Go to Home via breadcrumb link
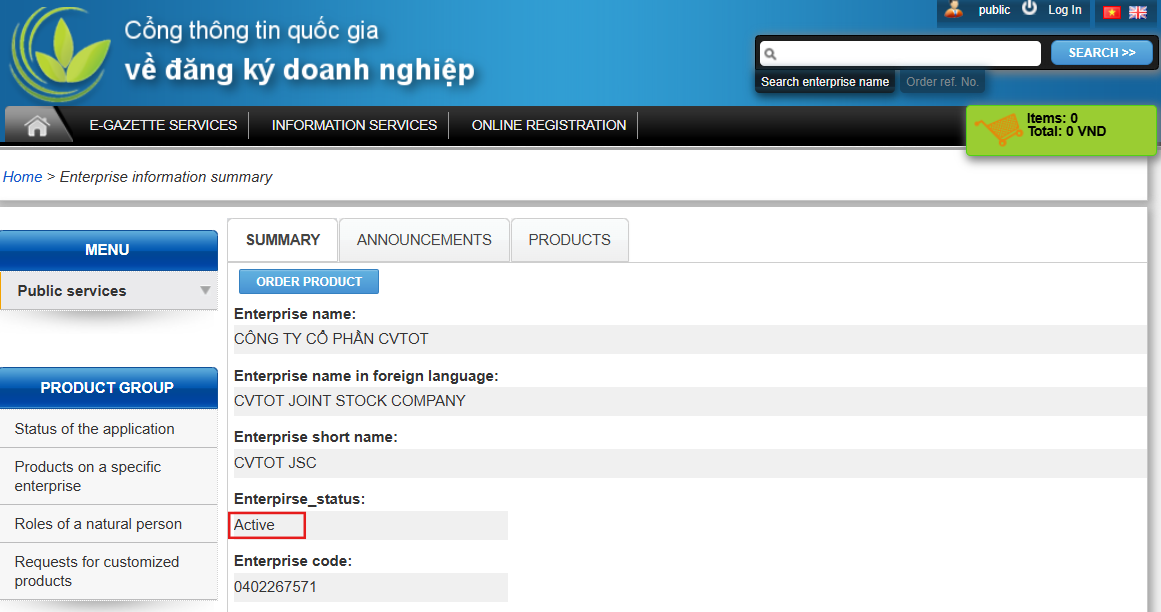Viewport: 1161px width, 612px height. pyautogui.click(x=22, y=177)
